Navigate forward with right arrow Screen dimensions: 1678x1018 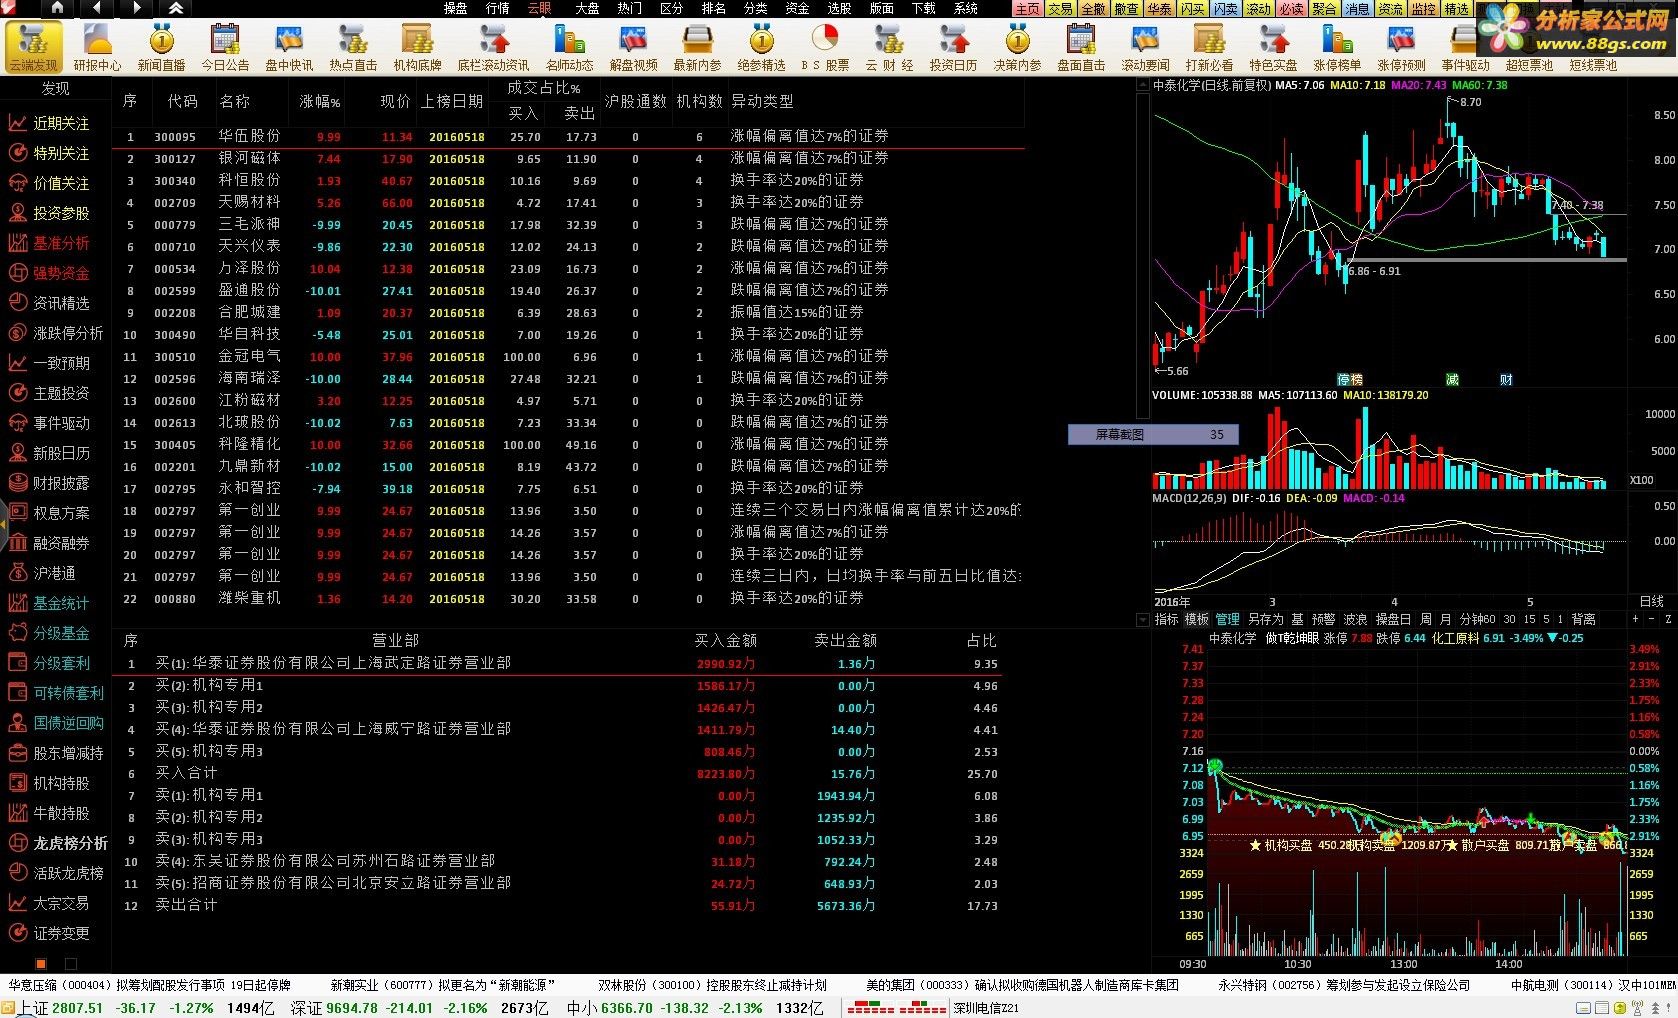coord(137,8)
